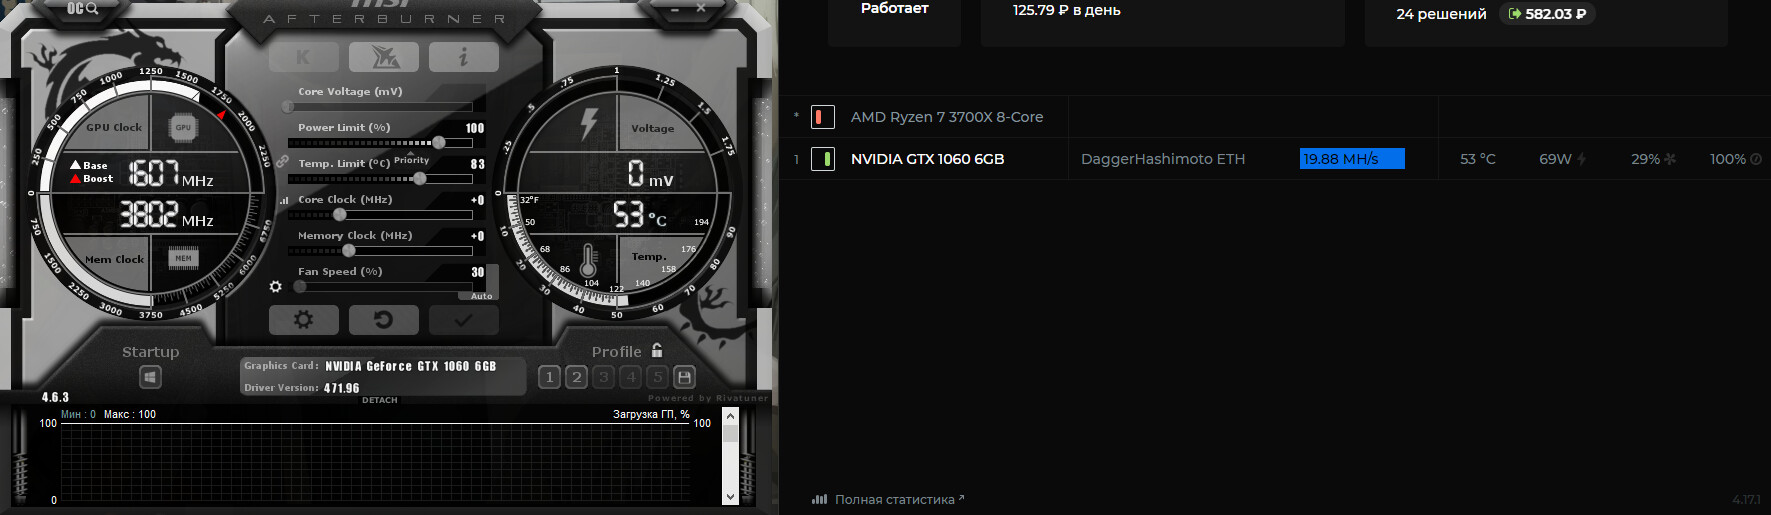Click the NVIDIA GTX 1060 6GB name
The image size is (1771, 515).
pyautogui.click(x=927, y=159)
